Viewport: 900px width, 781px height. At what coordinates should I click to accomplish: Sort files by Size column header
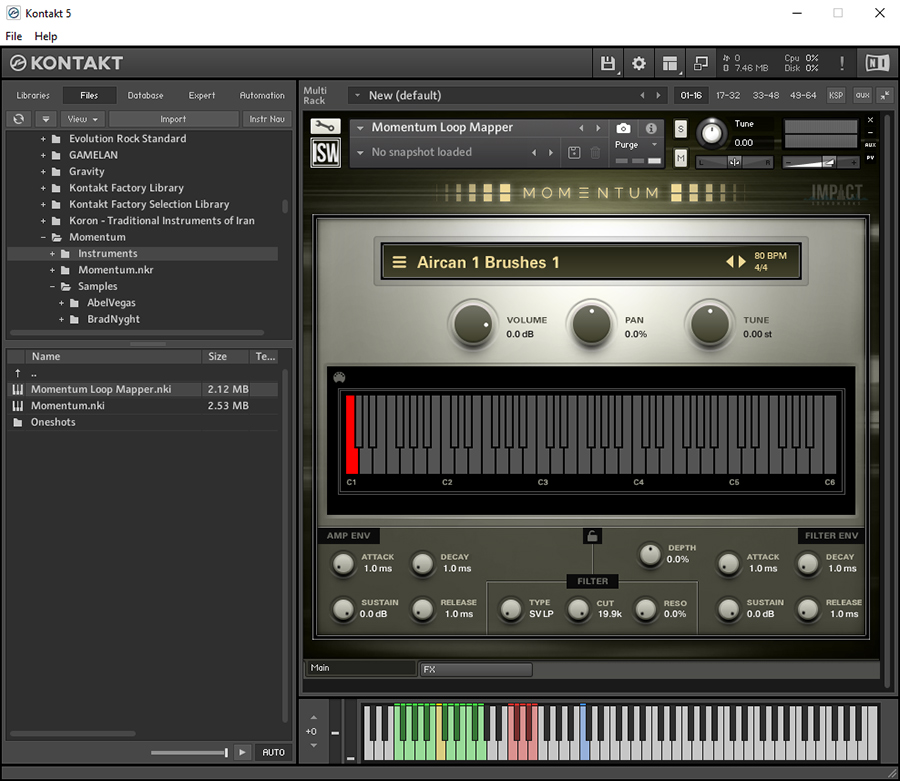pyautogui.click(x=226, y=356)
